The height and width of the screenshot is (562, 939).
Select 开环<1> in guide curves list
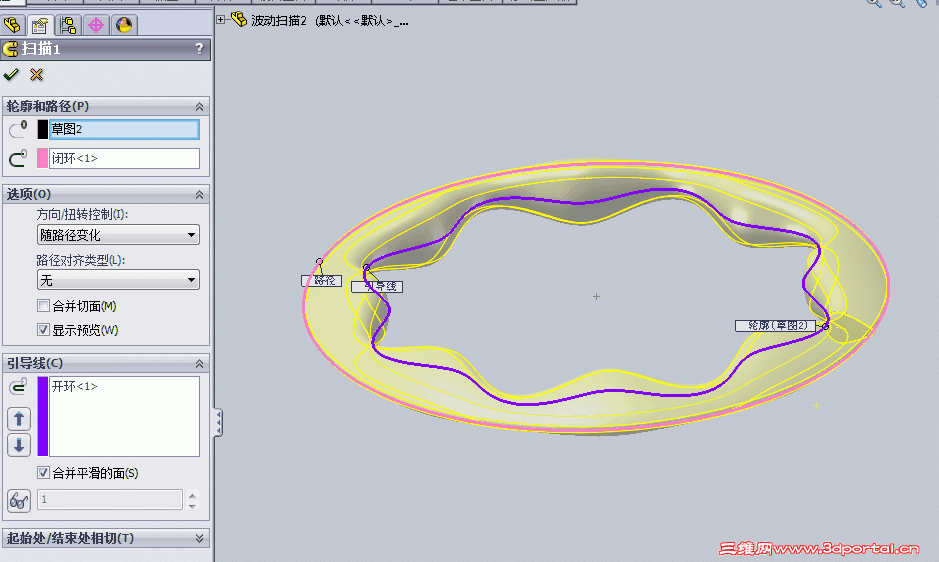[75, 386]
